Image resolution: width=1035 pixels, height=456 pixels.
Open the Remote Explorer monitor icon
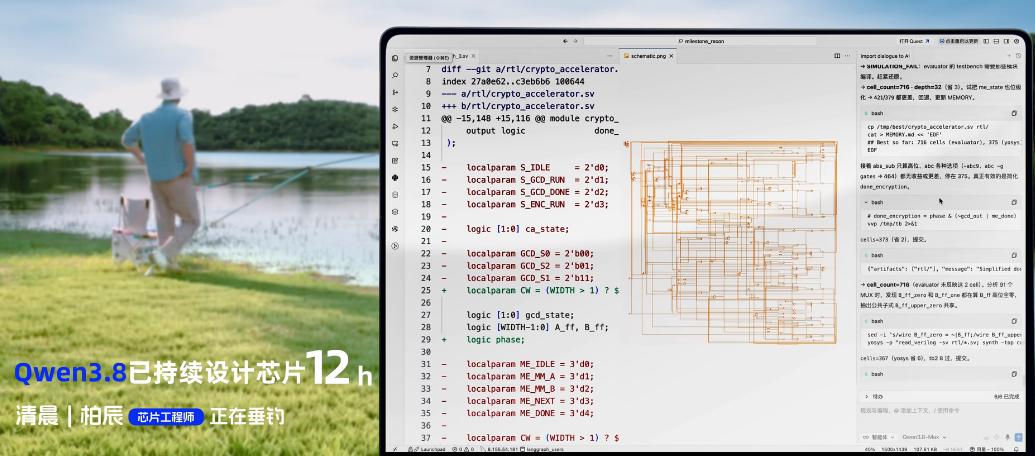click(x=395, y=143)
